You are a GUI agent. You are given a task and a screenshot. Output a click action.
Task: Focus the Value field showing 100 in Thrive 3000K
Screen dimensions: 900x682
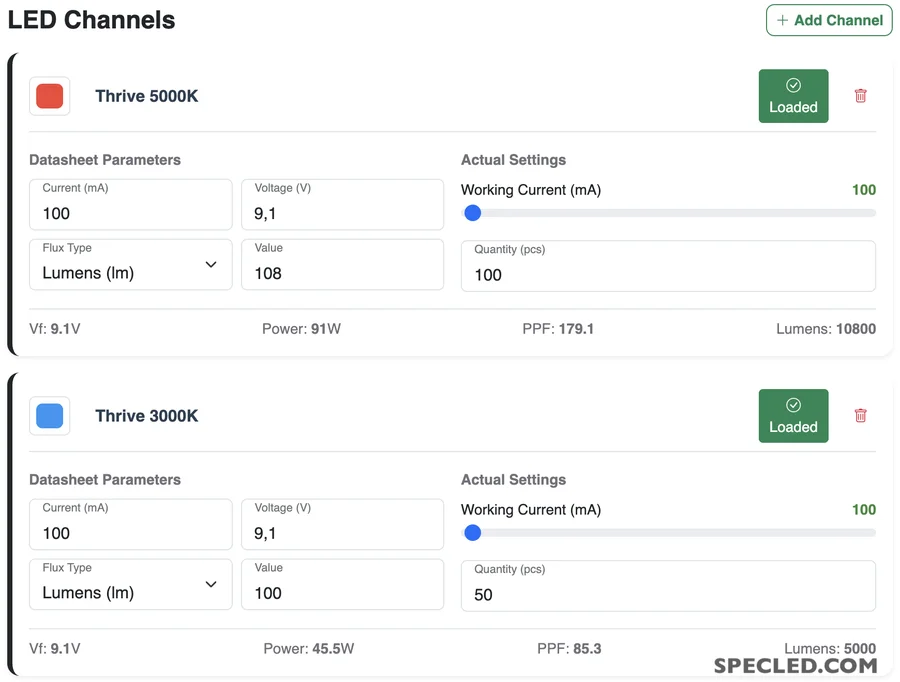(343, 584)
